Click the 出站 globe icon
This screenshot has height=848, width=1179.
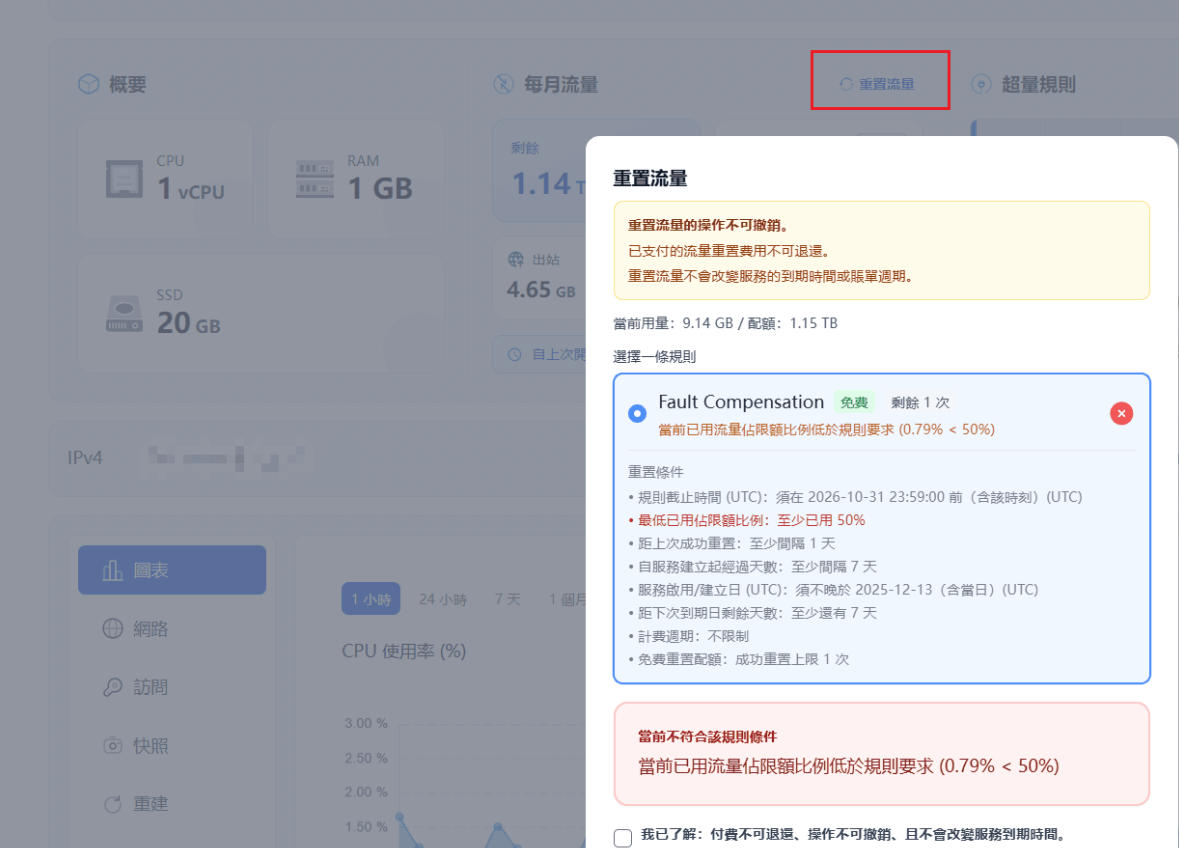point(516,260)
